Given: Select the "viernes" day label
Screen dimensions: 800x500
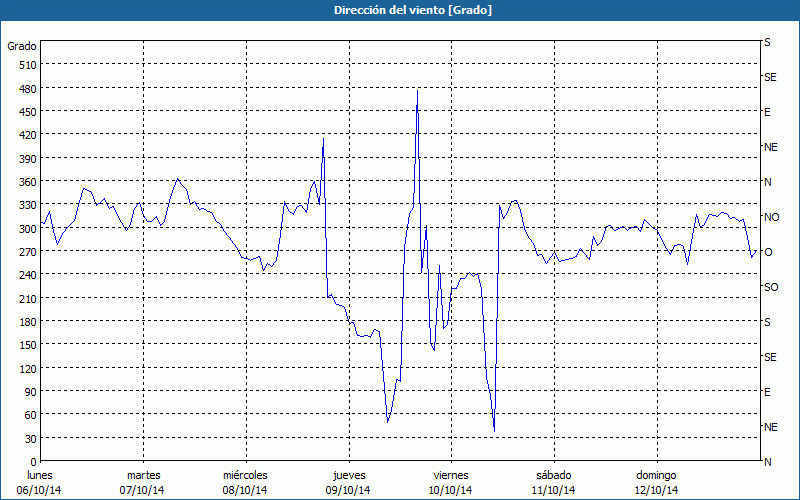Looking at the screenshot, I should coord(451,475).
